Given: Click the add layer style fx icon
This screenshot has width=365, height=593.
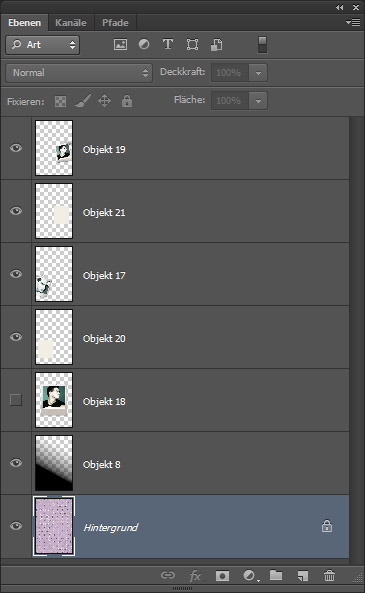Looking at the screenshot, I should click(x=195, y=576).
